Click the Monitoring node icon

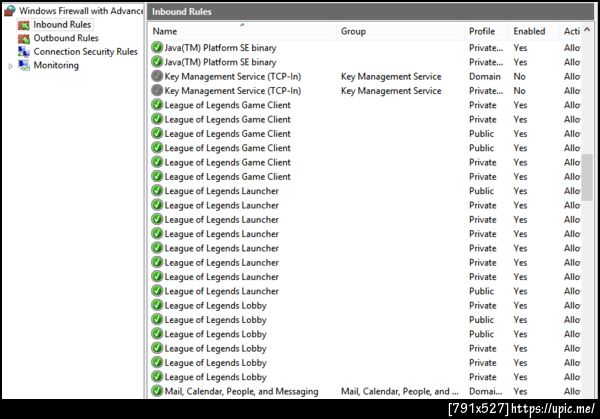coord(24,65)
